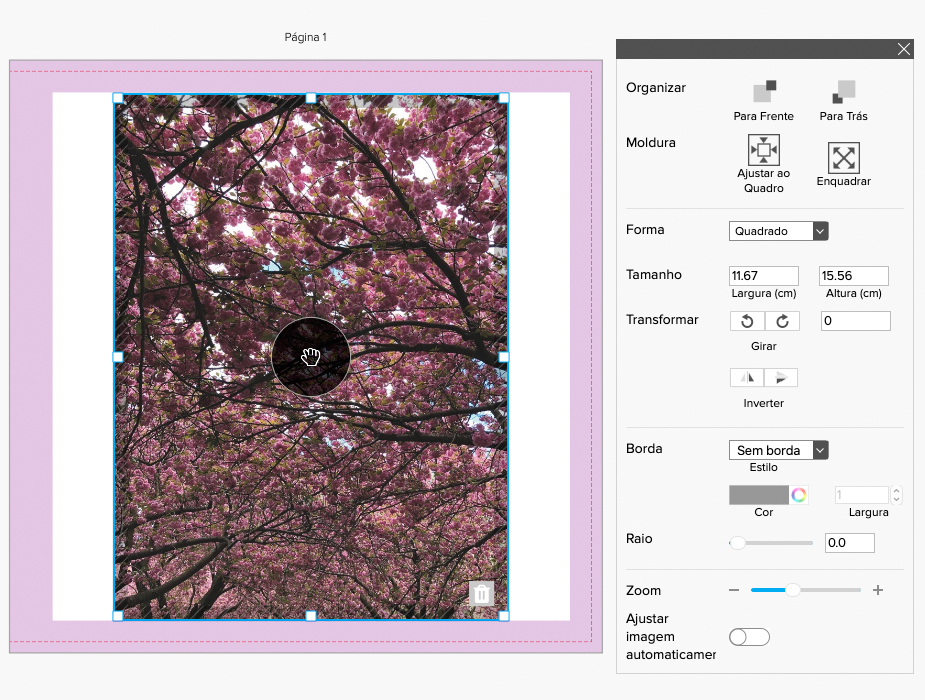Image resolution: width=925 pixels, height=700 pixels.
Task: Decrease border width with stepper down arrow
Action: 897,499
